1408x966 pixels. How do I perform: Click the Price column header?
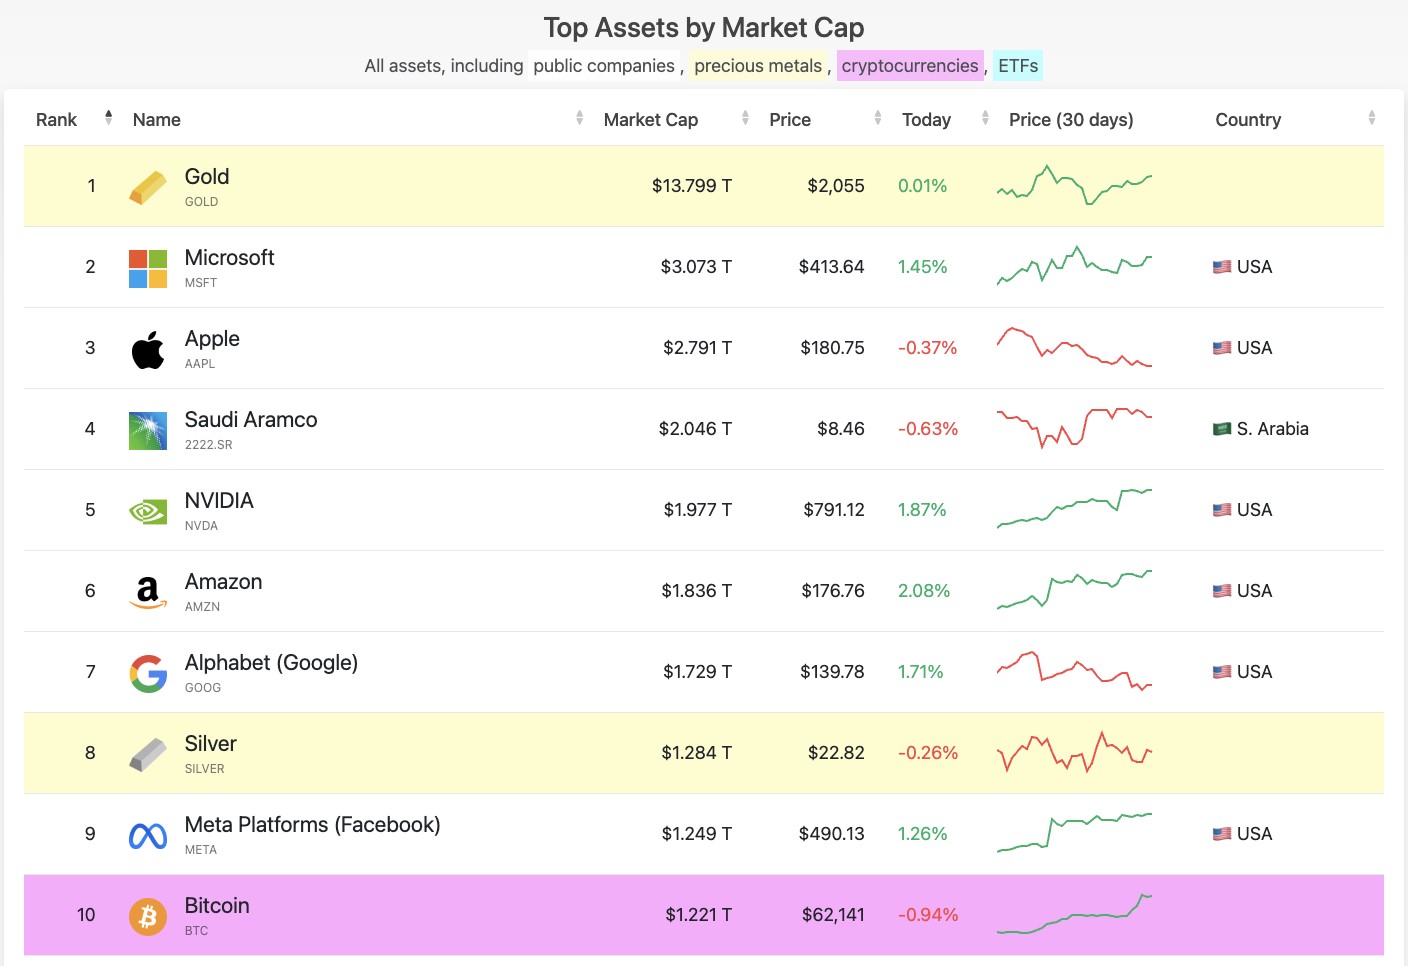[790, 120]
